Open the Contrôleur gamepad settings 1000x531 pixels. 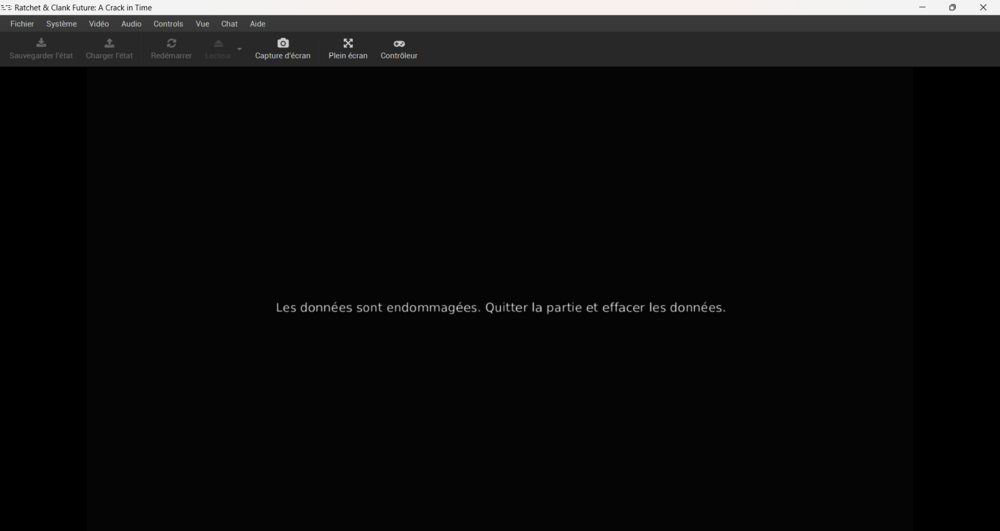pyautogui.click(x=399, y=44)
